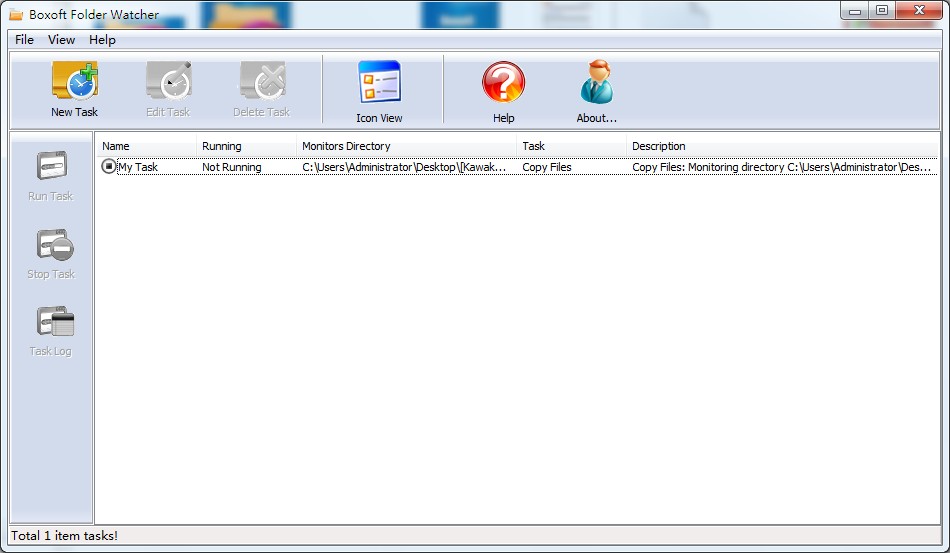Create a New Task from the toolbar
Screen dimensions: 950x553
(75, 89)
